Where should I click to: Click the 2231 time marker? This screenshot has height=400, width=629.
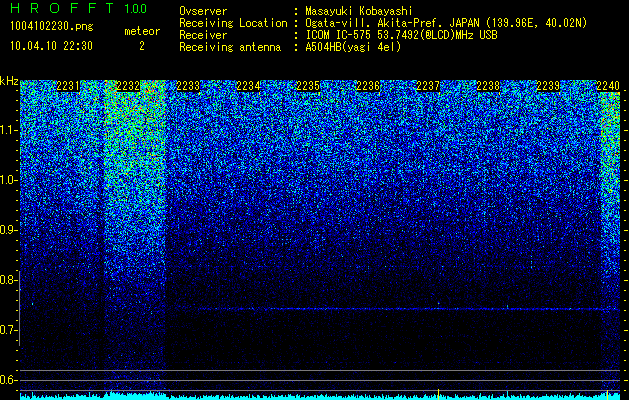[x=68, y=86]
